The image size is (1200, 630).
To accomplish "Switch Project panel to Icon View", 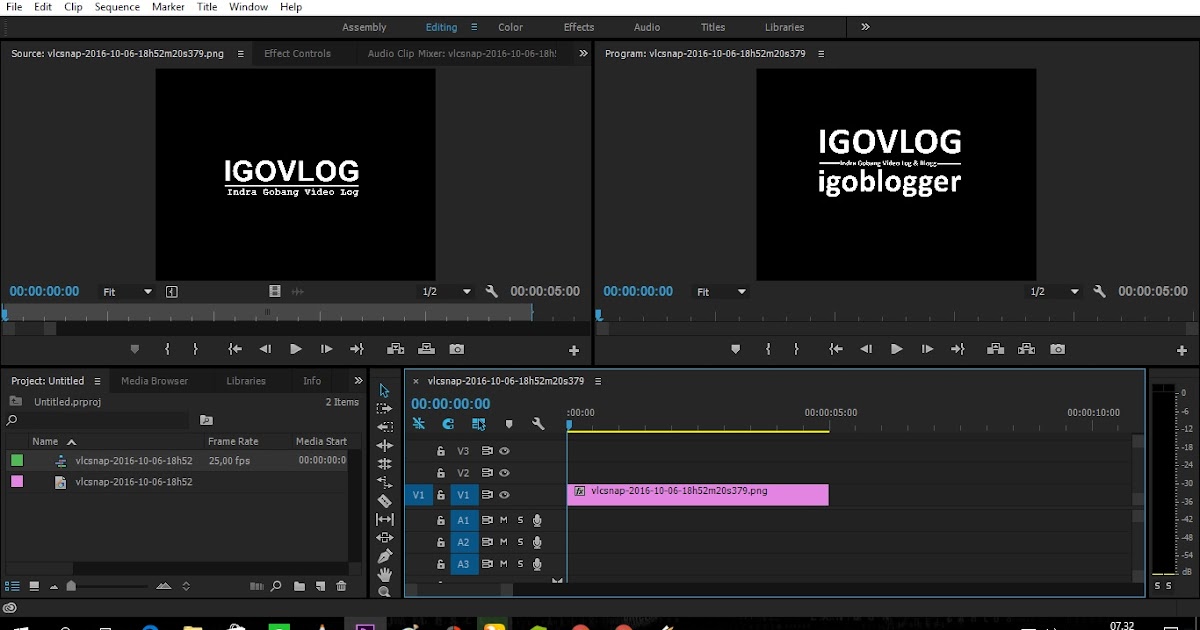I will 34,586.
